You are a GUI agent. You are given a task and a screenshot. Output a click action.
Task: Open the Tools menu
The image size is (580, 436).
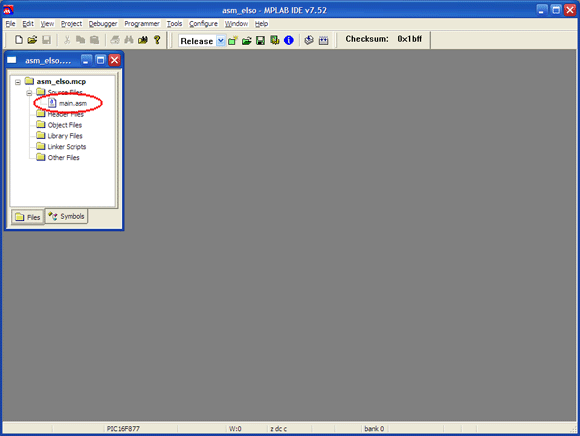click(174, 24)
